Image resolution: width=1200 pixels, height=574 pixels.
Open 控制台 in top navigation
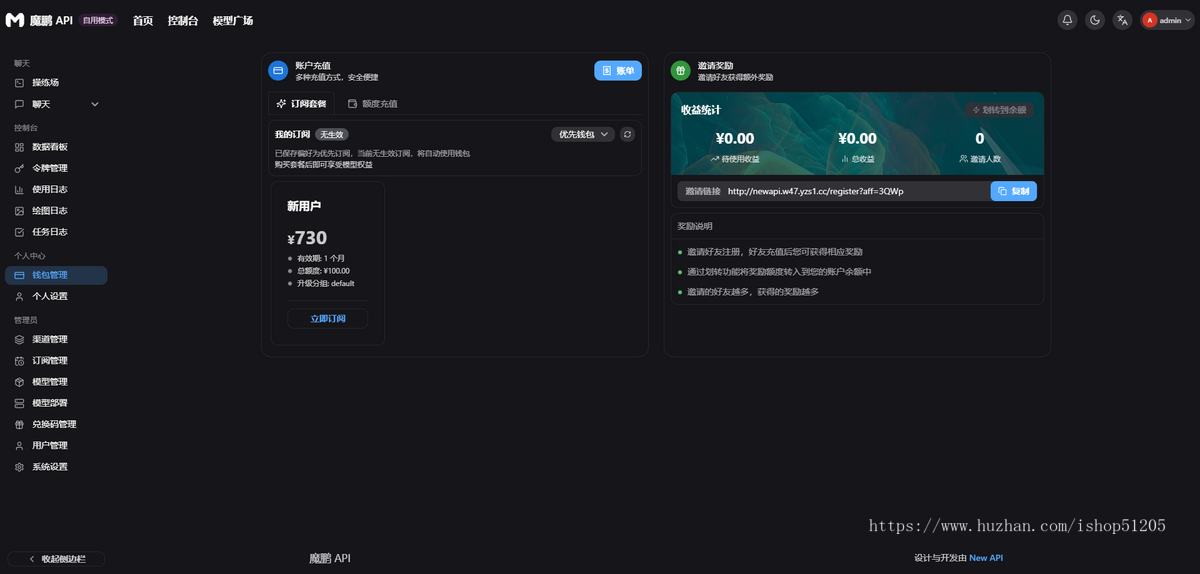183,20
